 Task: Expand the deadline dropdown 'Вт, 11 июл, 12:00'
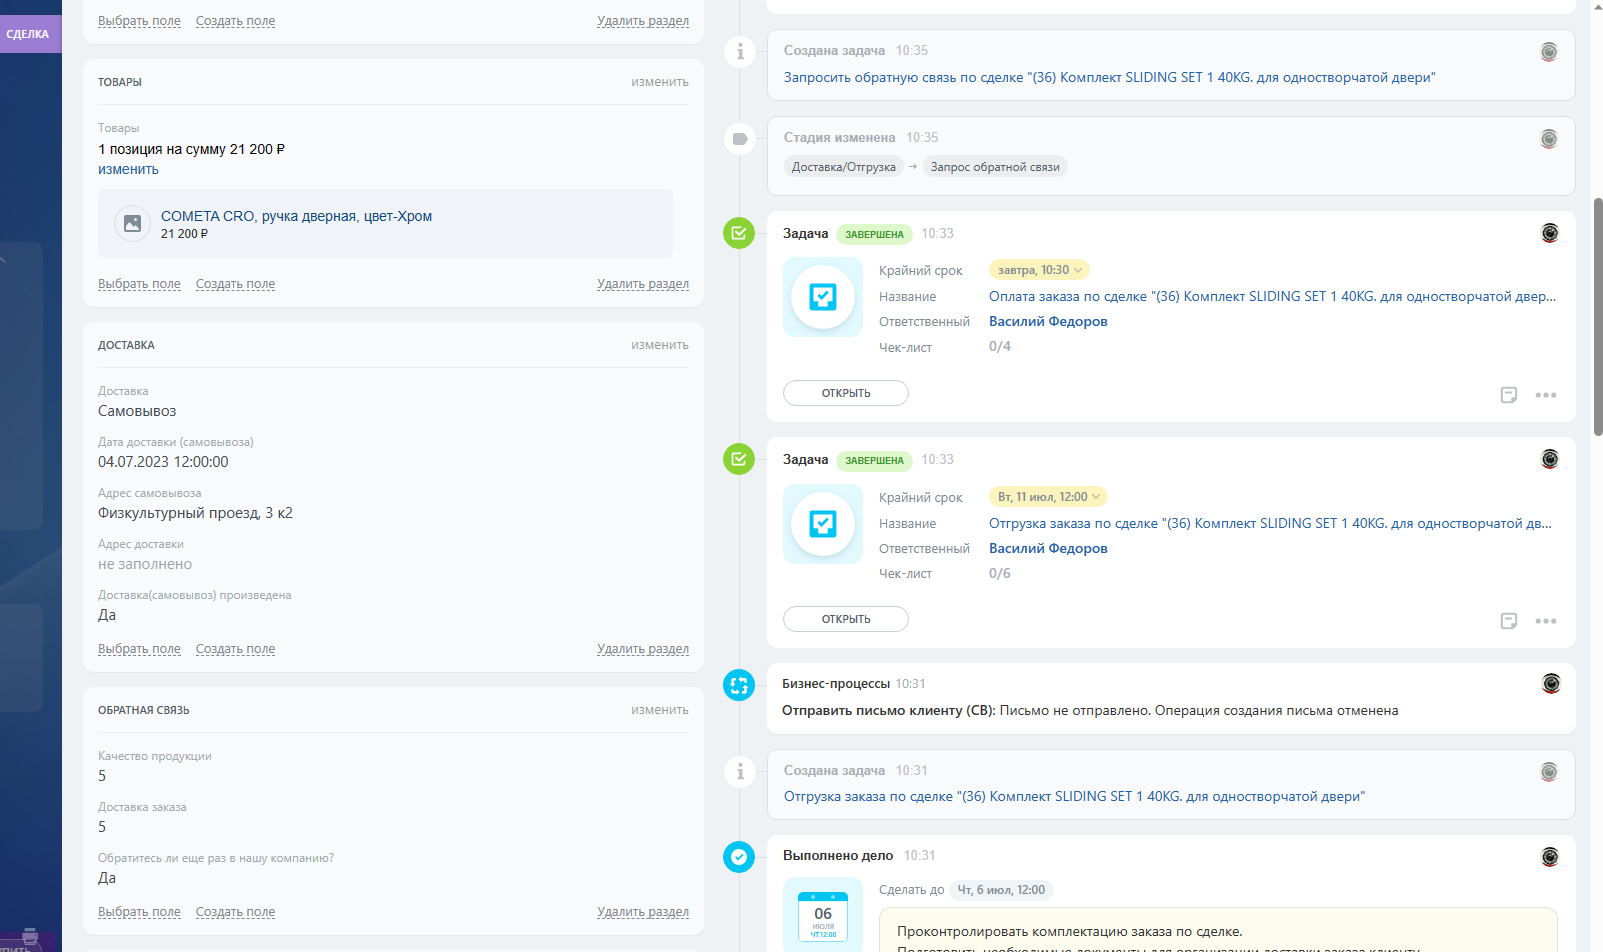click(x=1048, y=497)
